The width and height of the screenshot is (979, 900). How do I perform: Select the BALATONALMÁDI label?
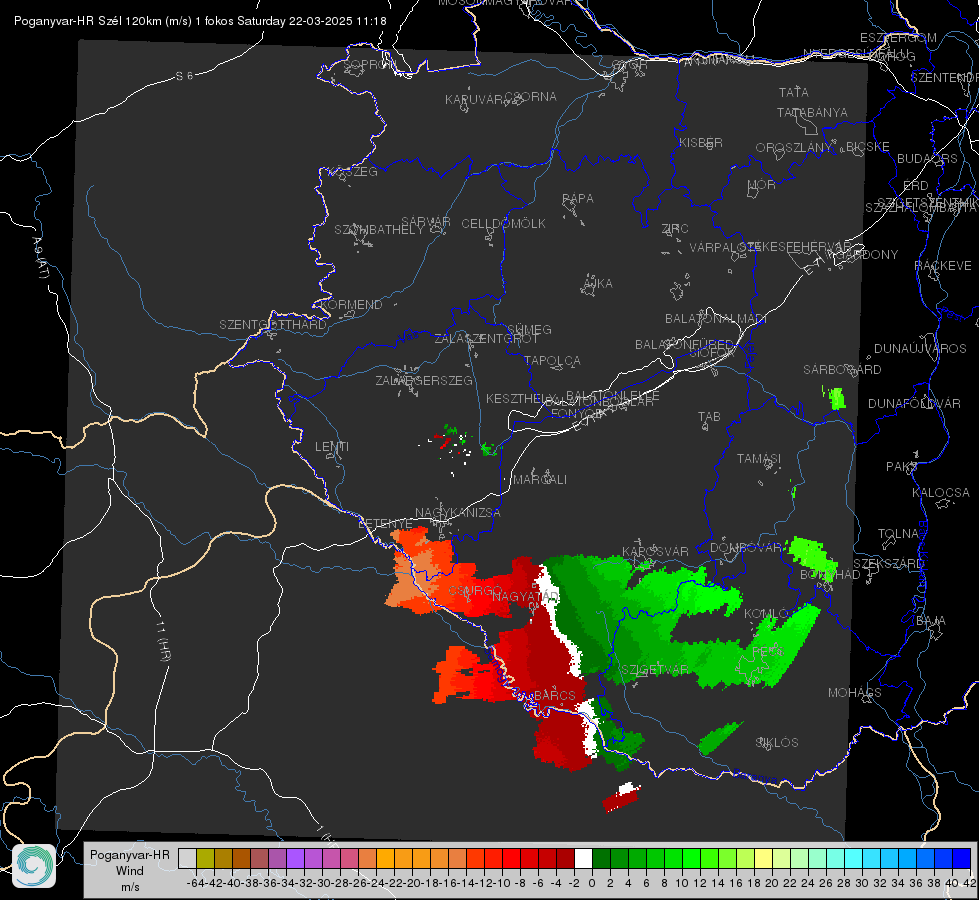click(x=716, y=319)
